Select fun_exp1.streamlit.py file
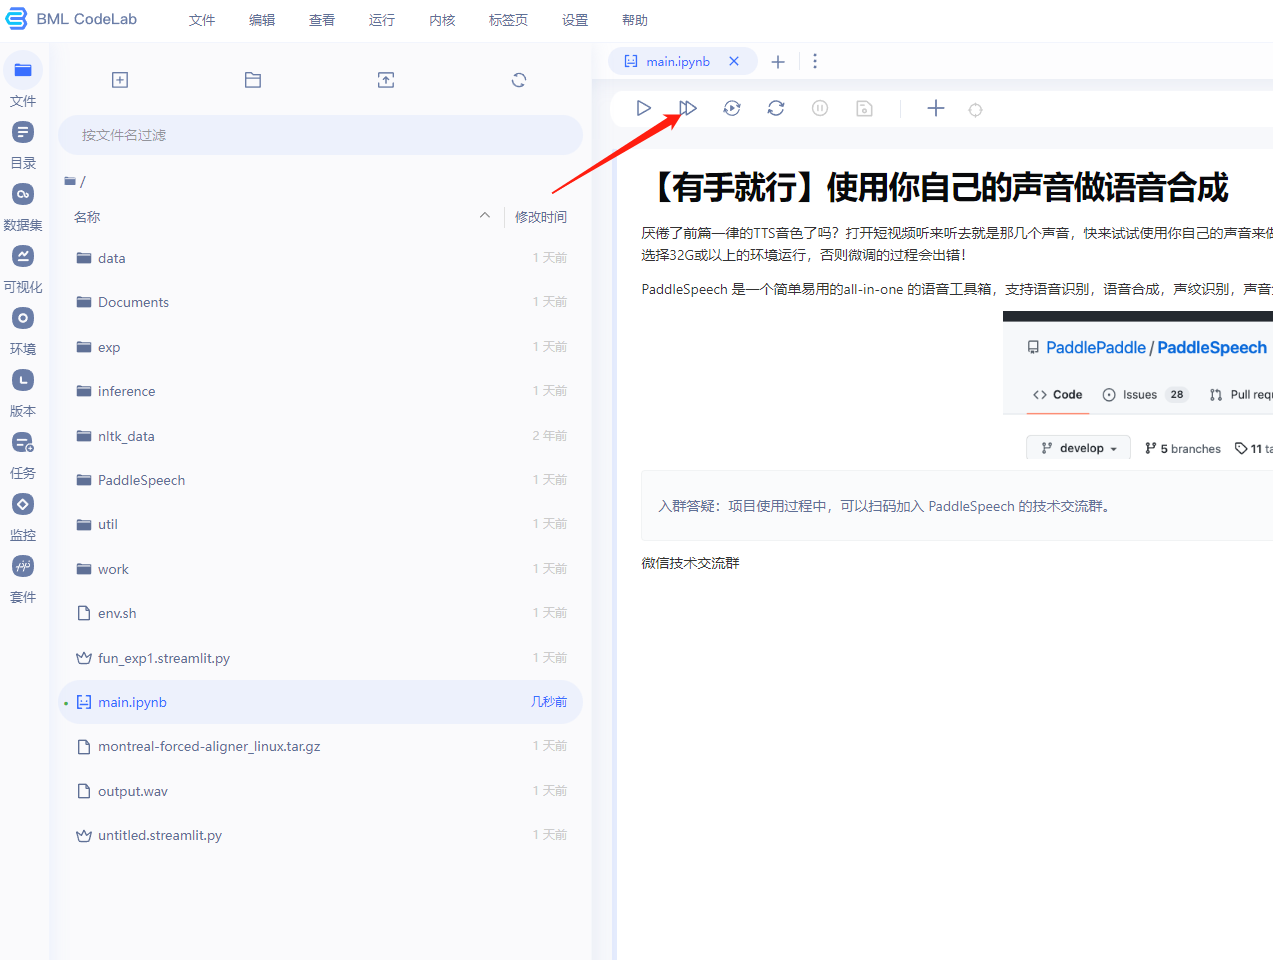This screenshot has width=1273, height=960. pyautogui.click(x=320, y=658)
